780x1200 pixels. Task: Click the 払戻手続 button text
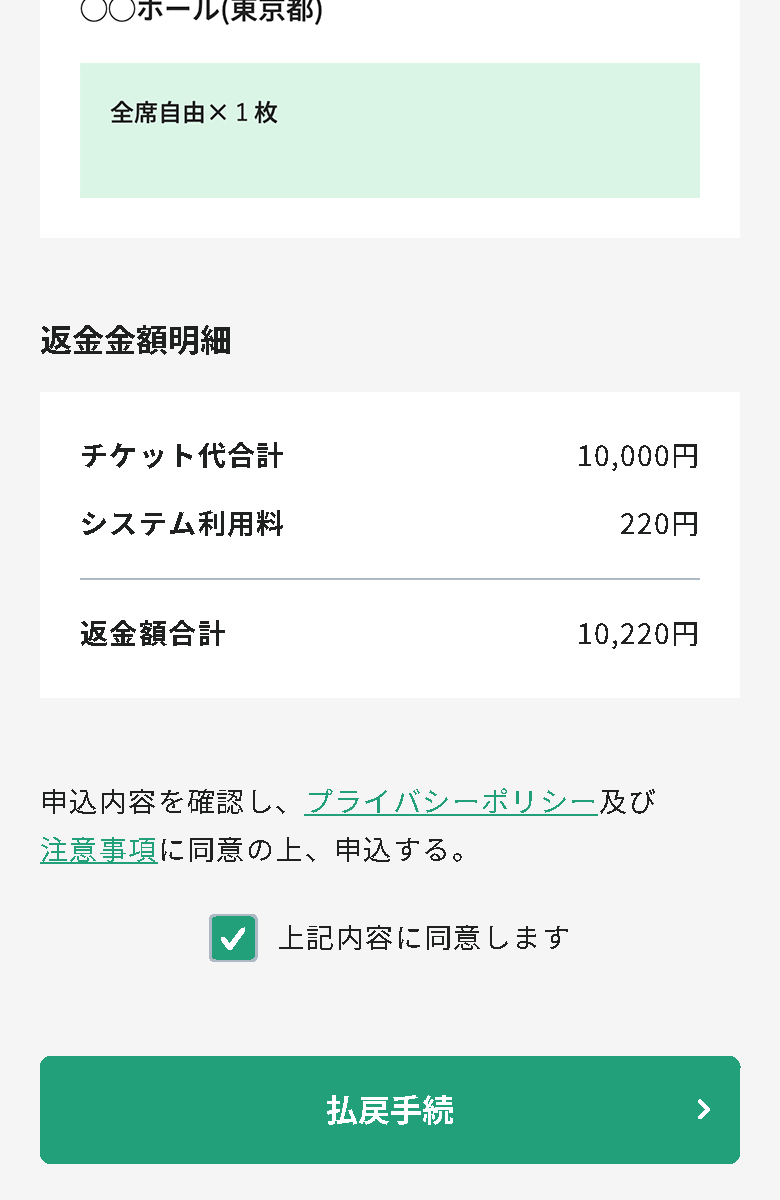tap(390, 1110)
